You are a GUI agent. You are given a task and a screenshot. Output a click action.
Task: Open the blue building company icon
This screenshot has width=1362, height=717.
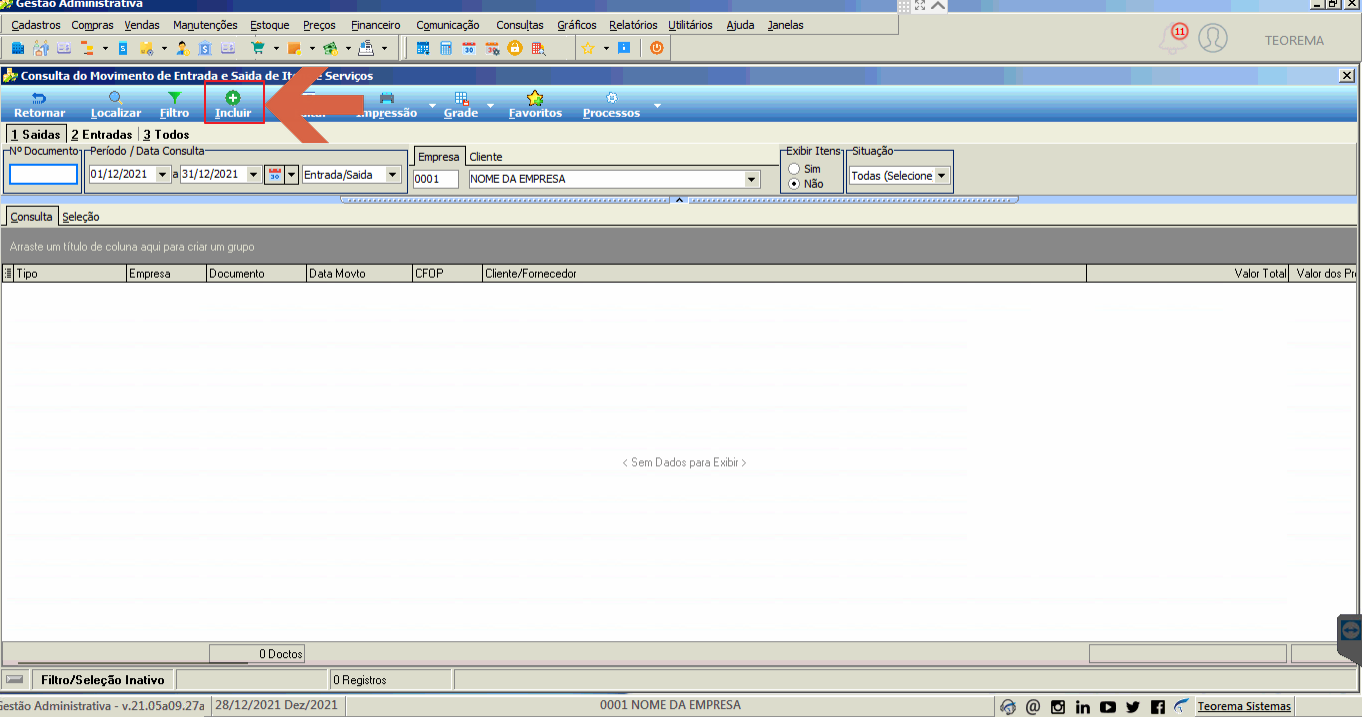(17, 47)
